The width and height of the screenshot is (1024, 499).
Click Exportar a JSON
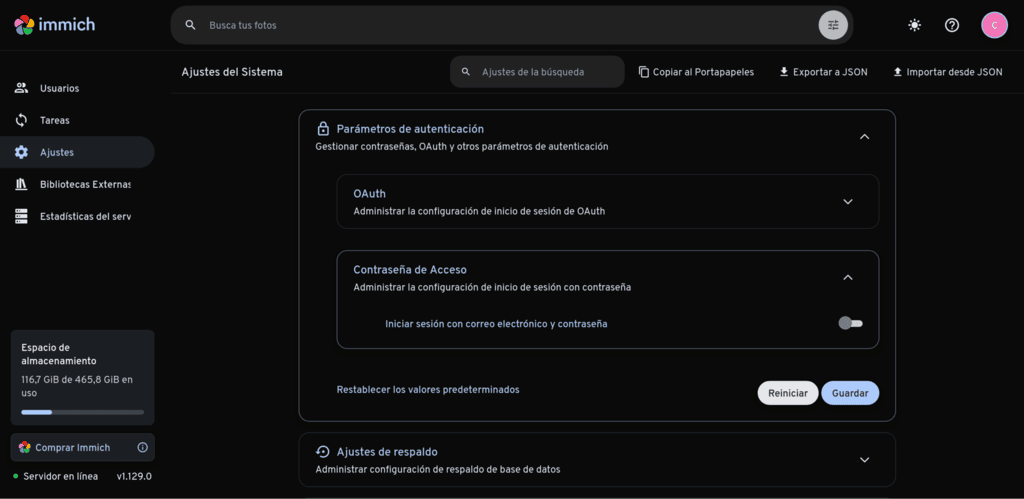[x=824, y=72]
